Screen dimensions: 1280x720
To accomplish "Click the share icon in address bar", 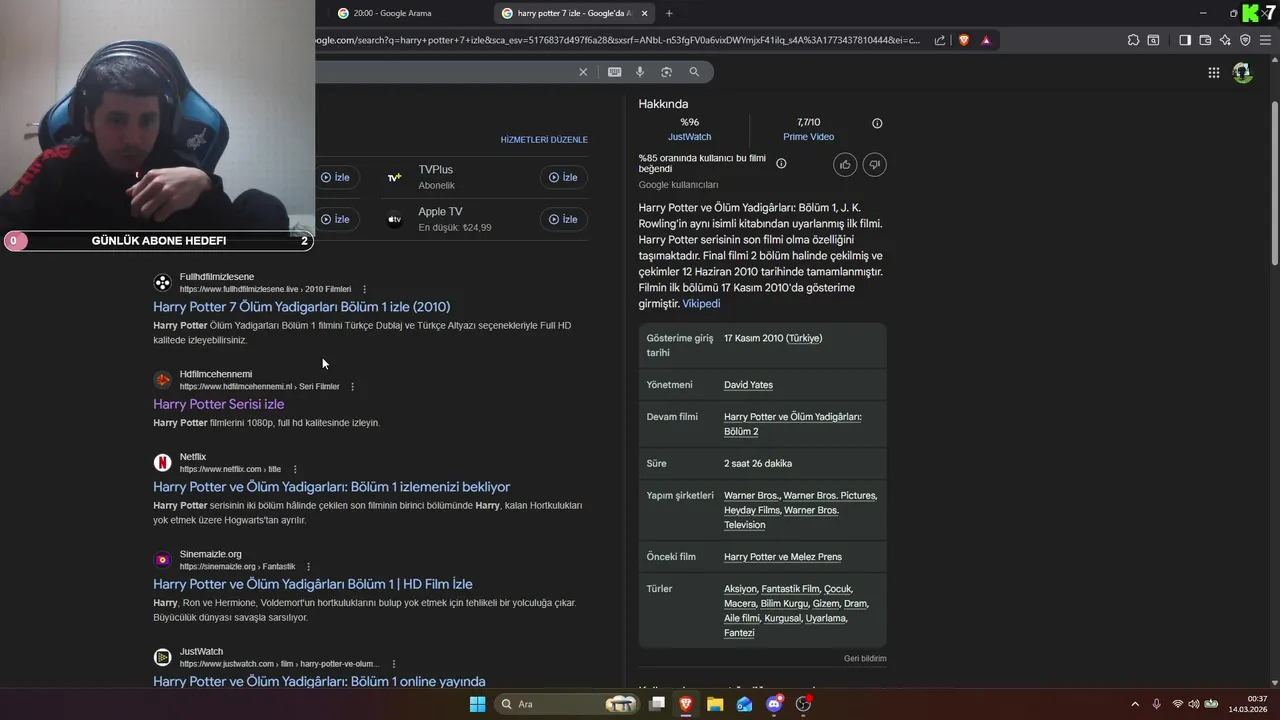I will pos(940,40).
